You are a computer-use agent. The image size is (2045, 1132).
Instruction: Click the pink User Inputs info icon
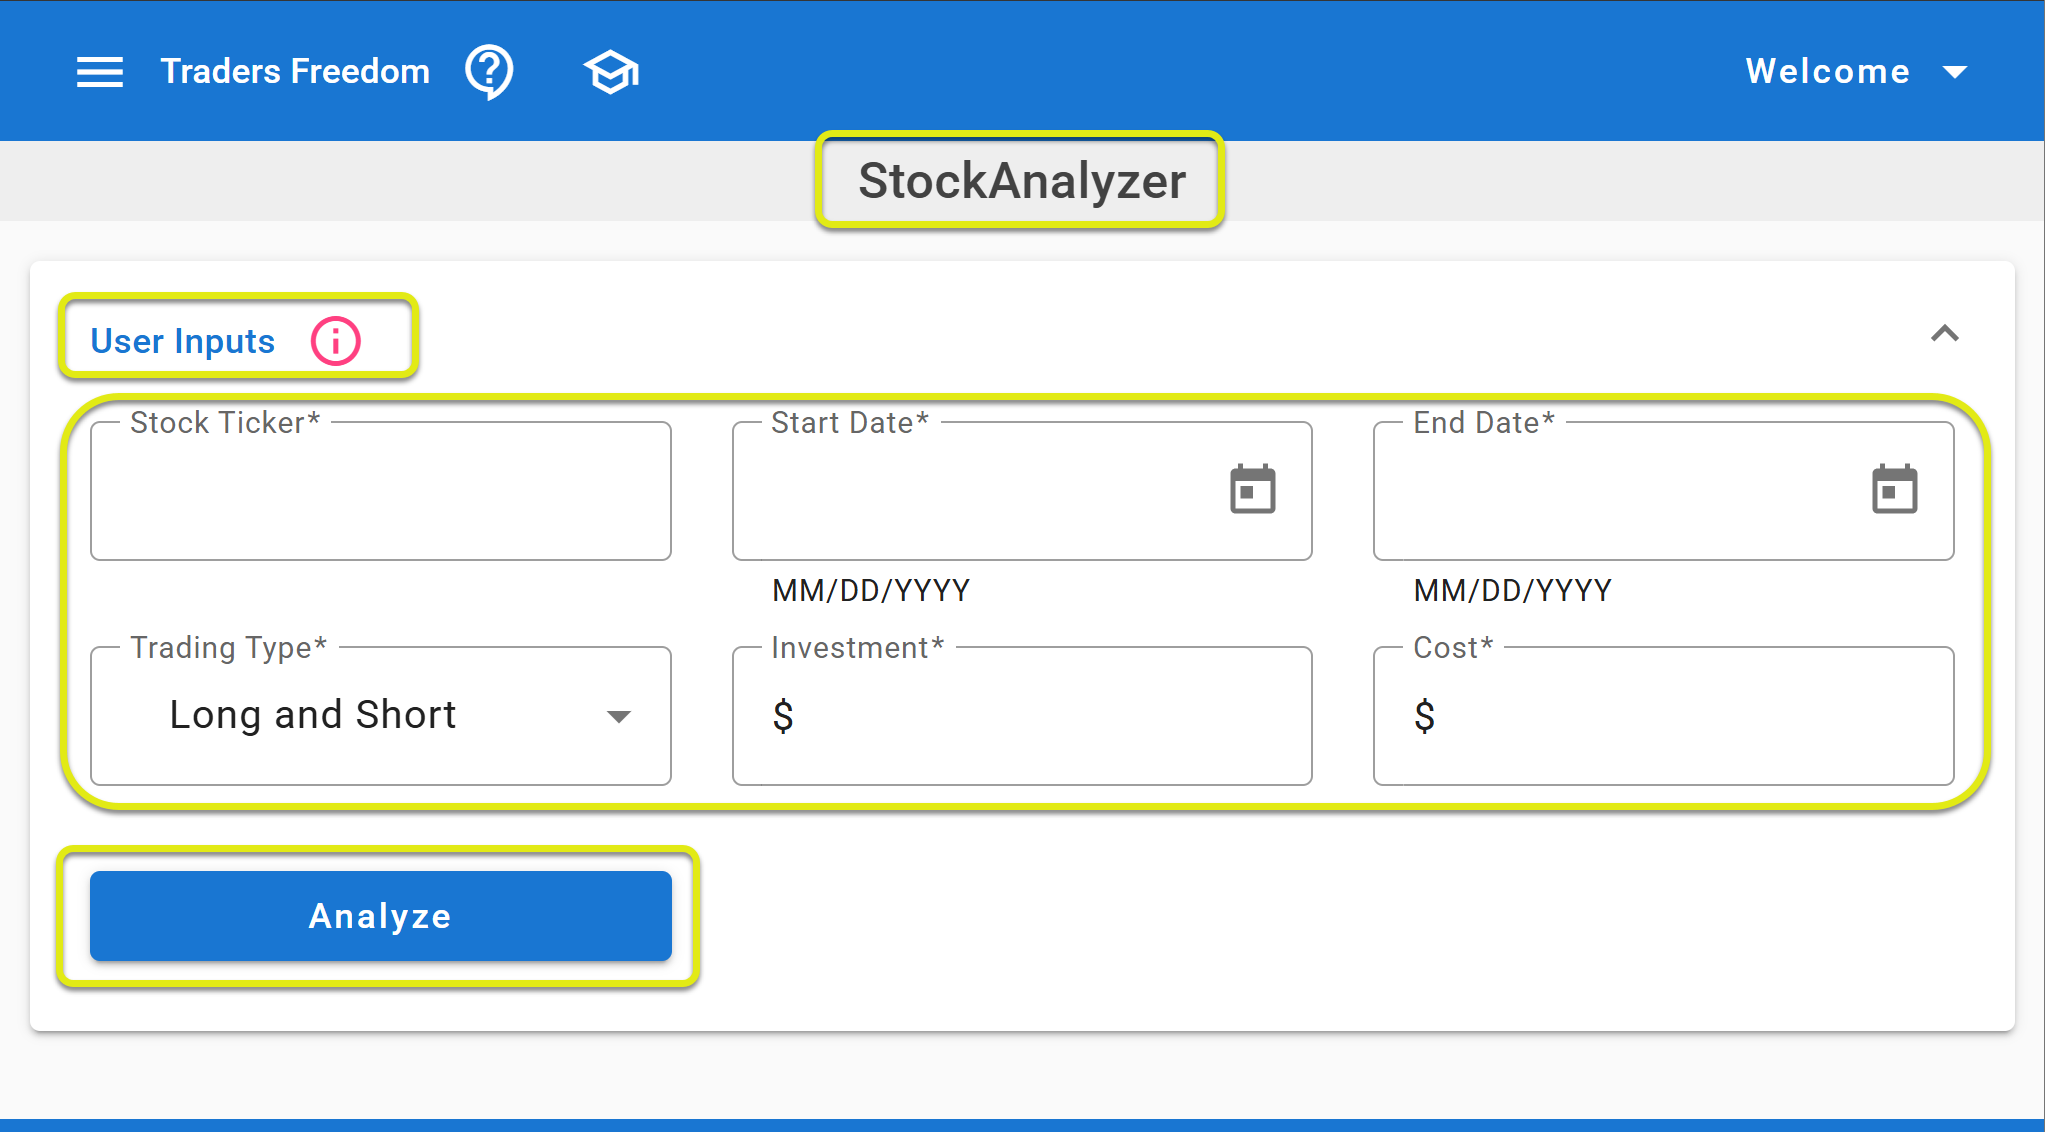[x=335, y=341]
